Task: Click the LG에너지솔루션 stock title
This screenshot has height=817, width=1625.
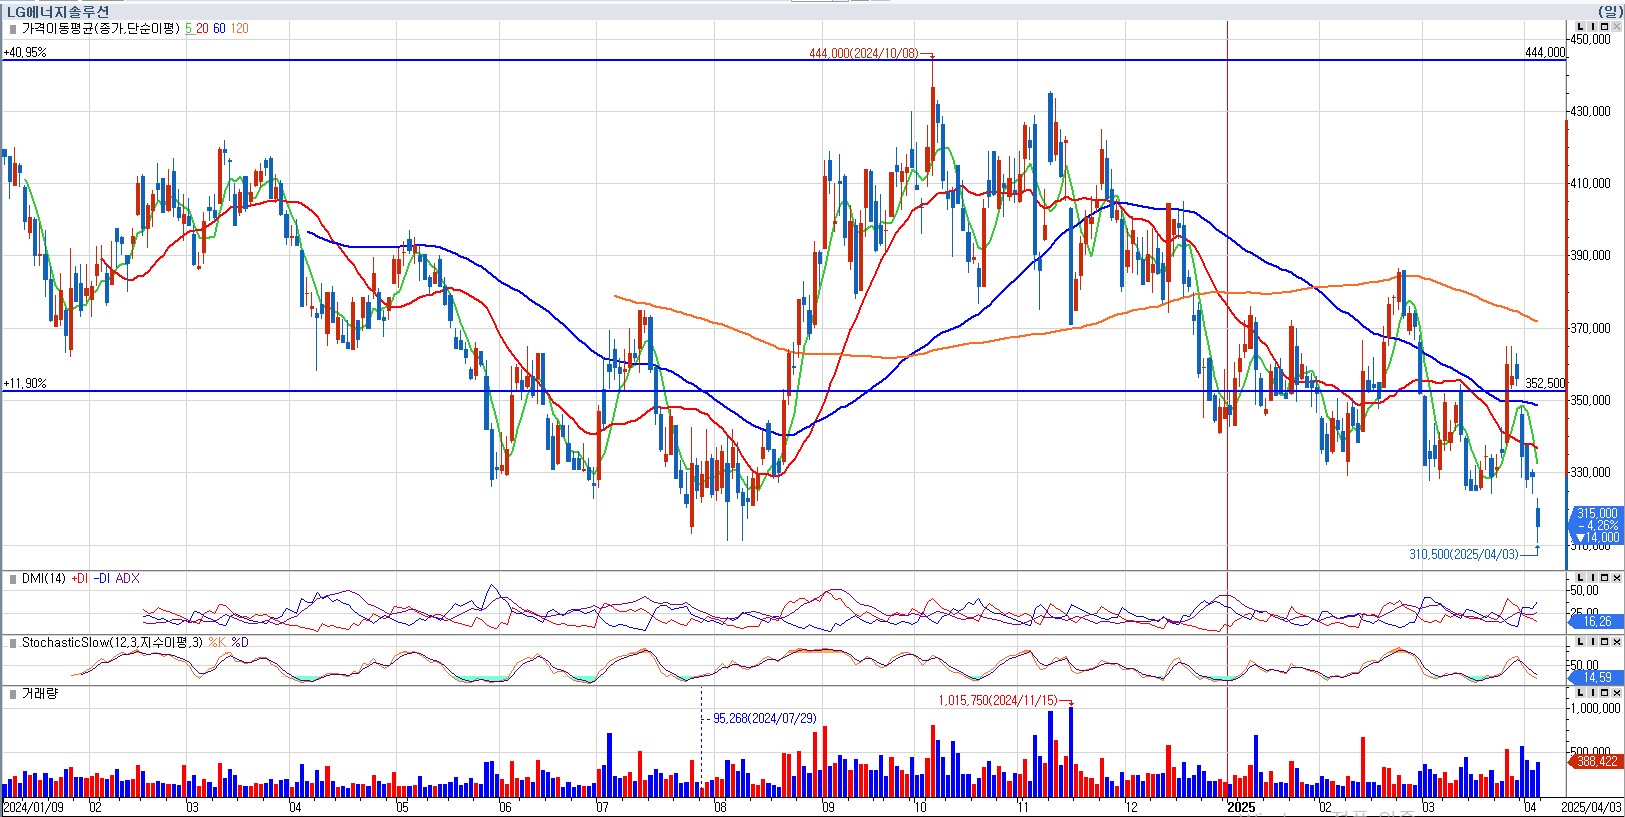Action: [x=57, y=11]
